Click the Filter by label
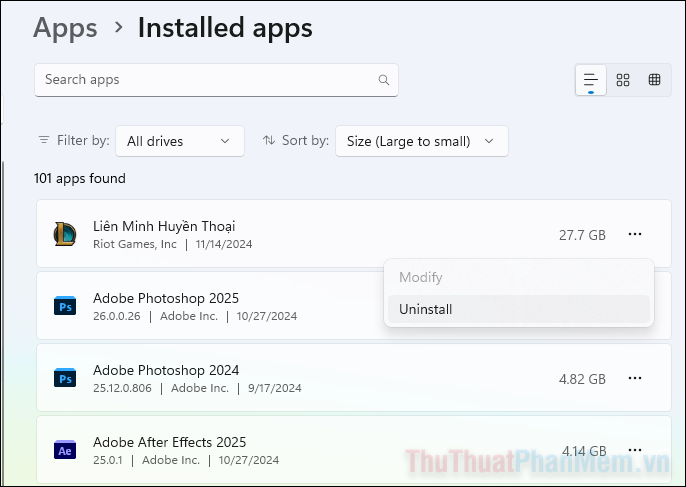The height and width of the screenshot is (487, 686). coord(83,140)
